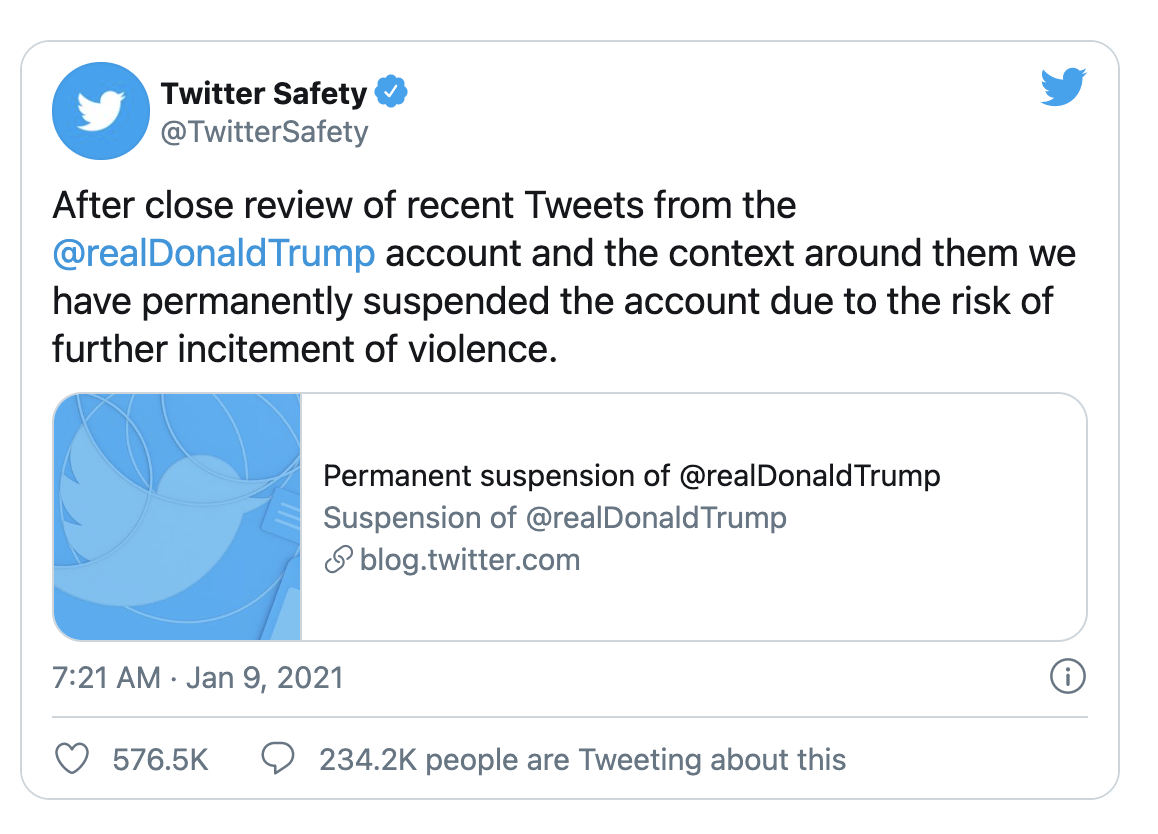This screenshot has width=1158, height=834.
Task: Click the @realDonaldTrump mention in the tweet text
Action: point(214,253)
